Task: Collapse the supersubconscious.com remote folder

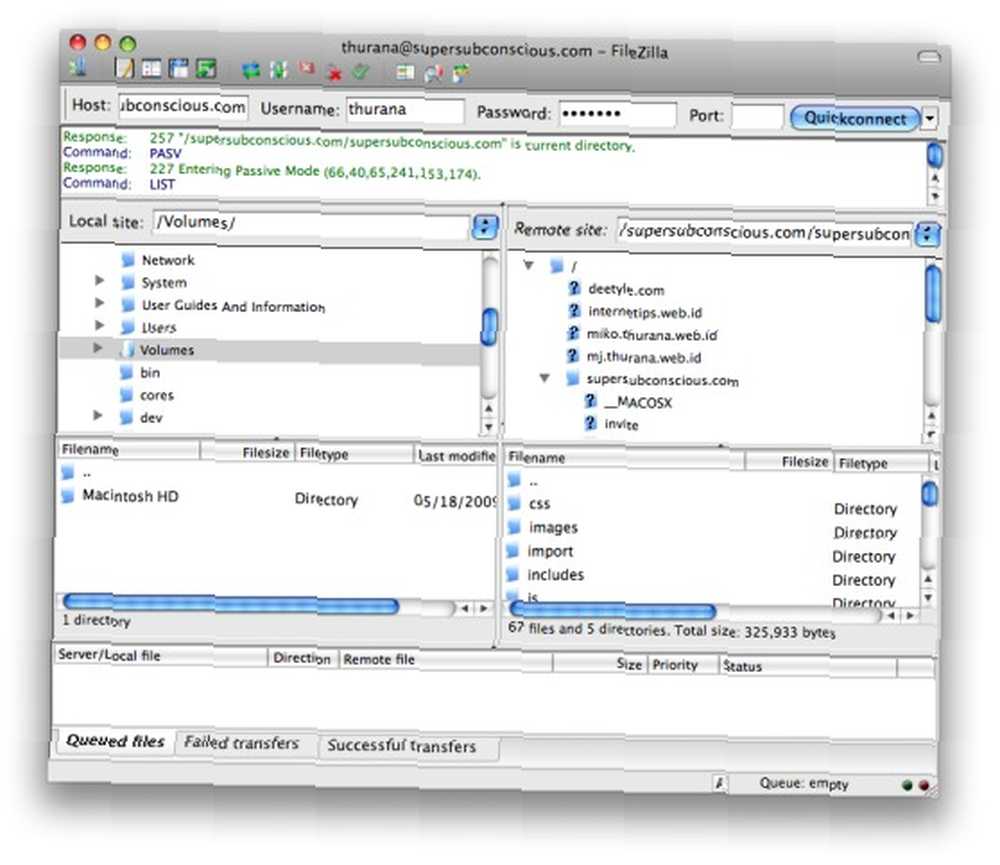Action: 544,378
